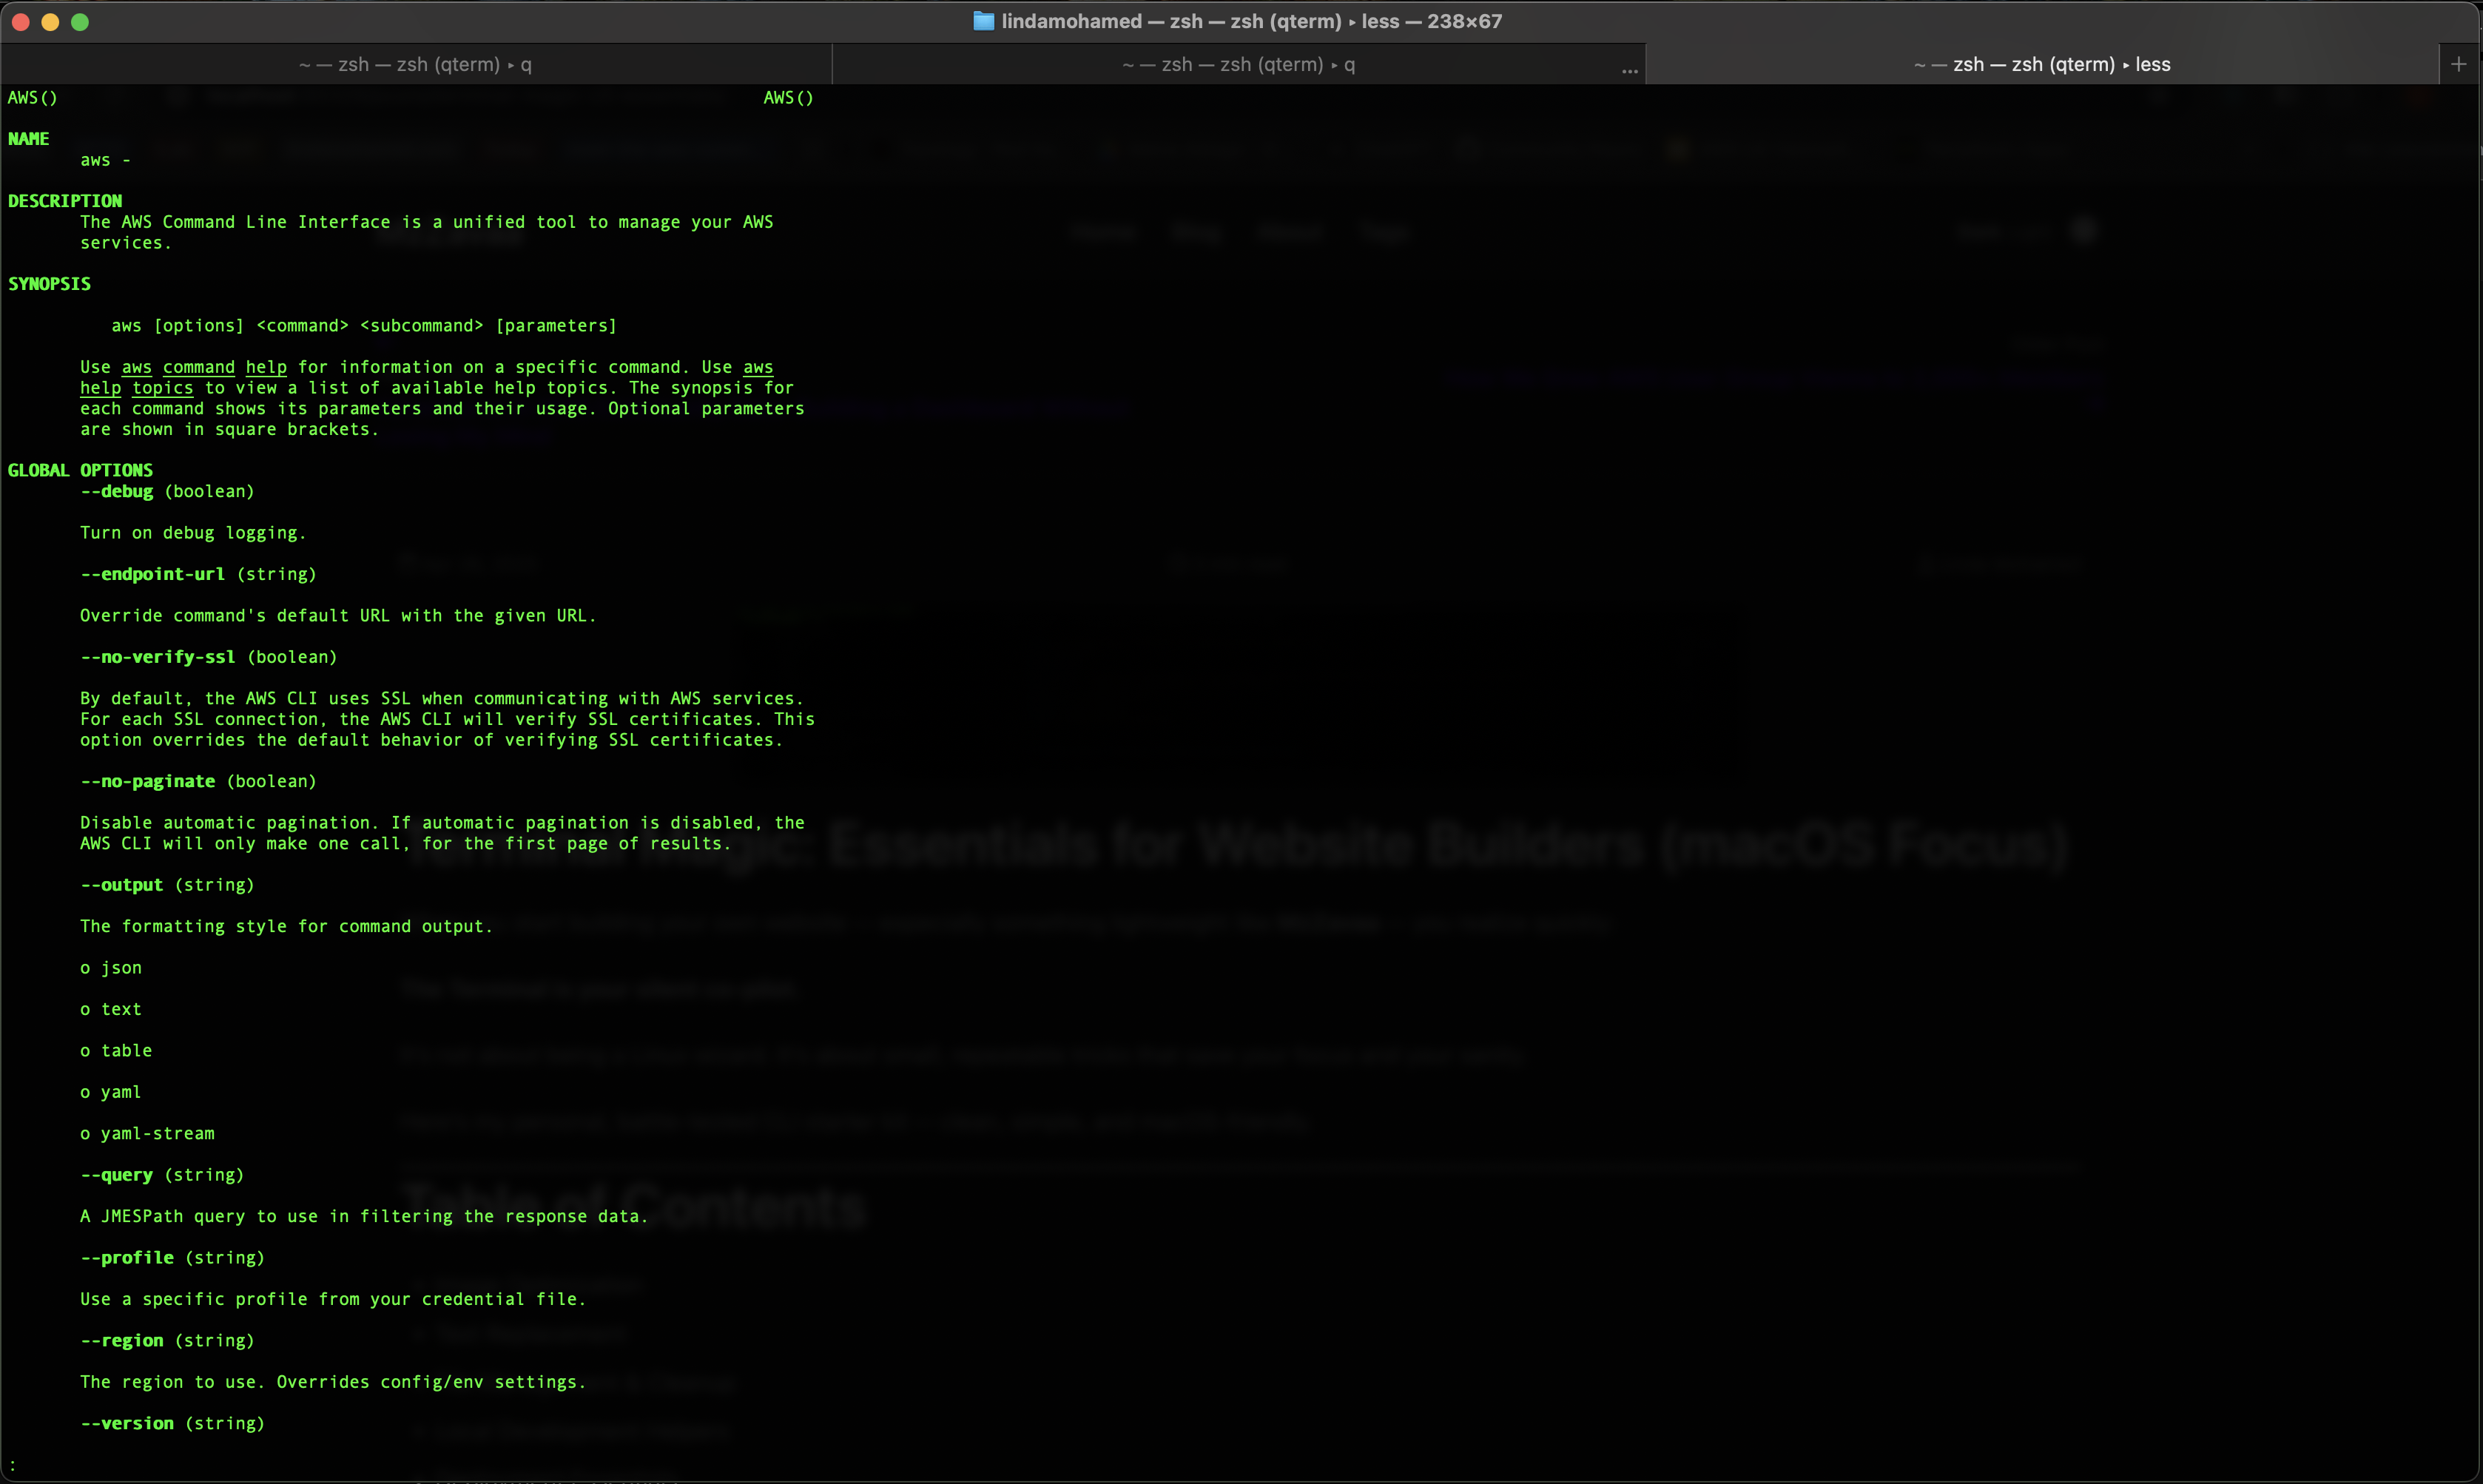Click the '--version' option text
2483x1484 pixels.
[x=127, y=1424]
